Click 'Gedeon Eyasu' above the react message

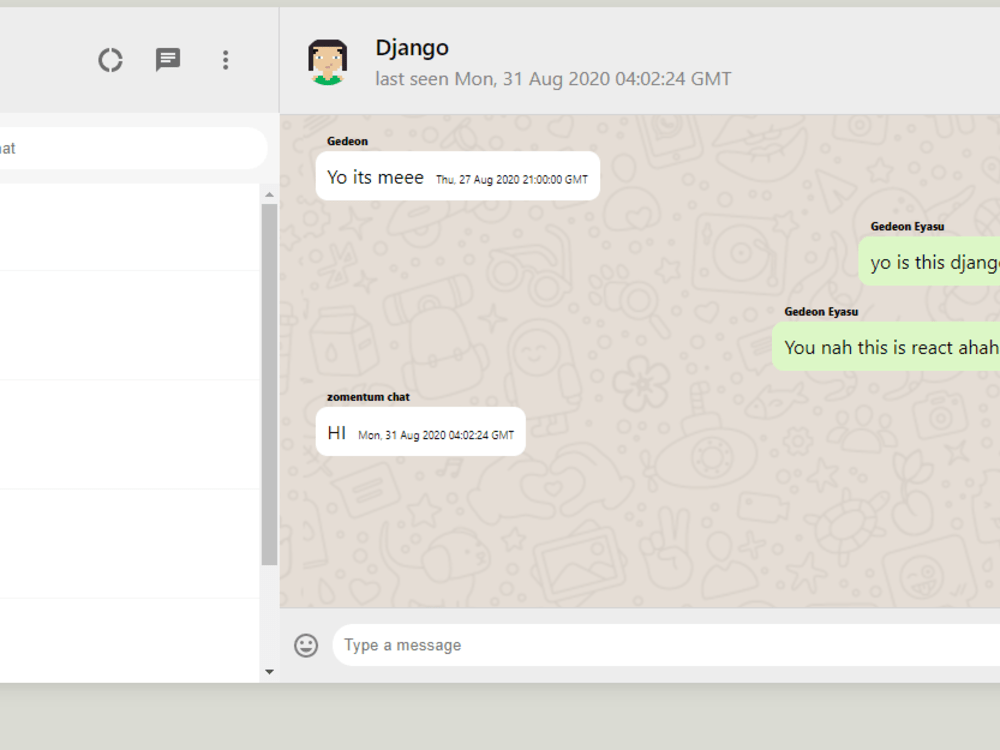[821, 311]
